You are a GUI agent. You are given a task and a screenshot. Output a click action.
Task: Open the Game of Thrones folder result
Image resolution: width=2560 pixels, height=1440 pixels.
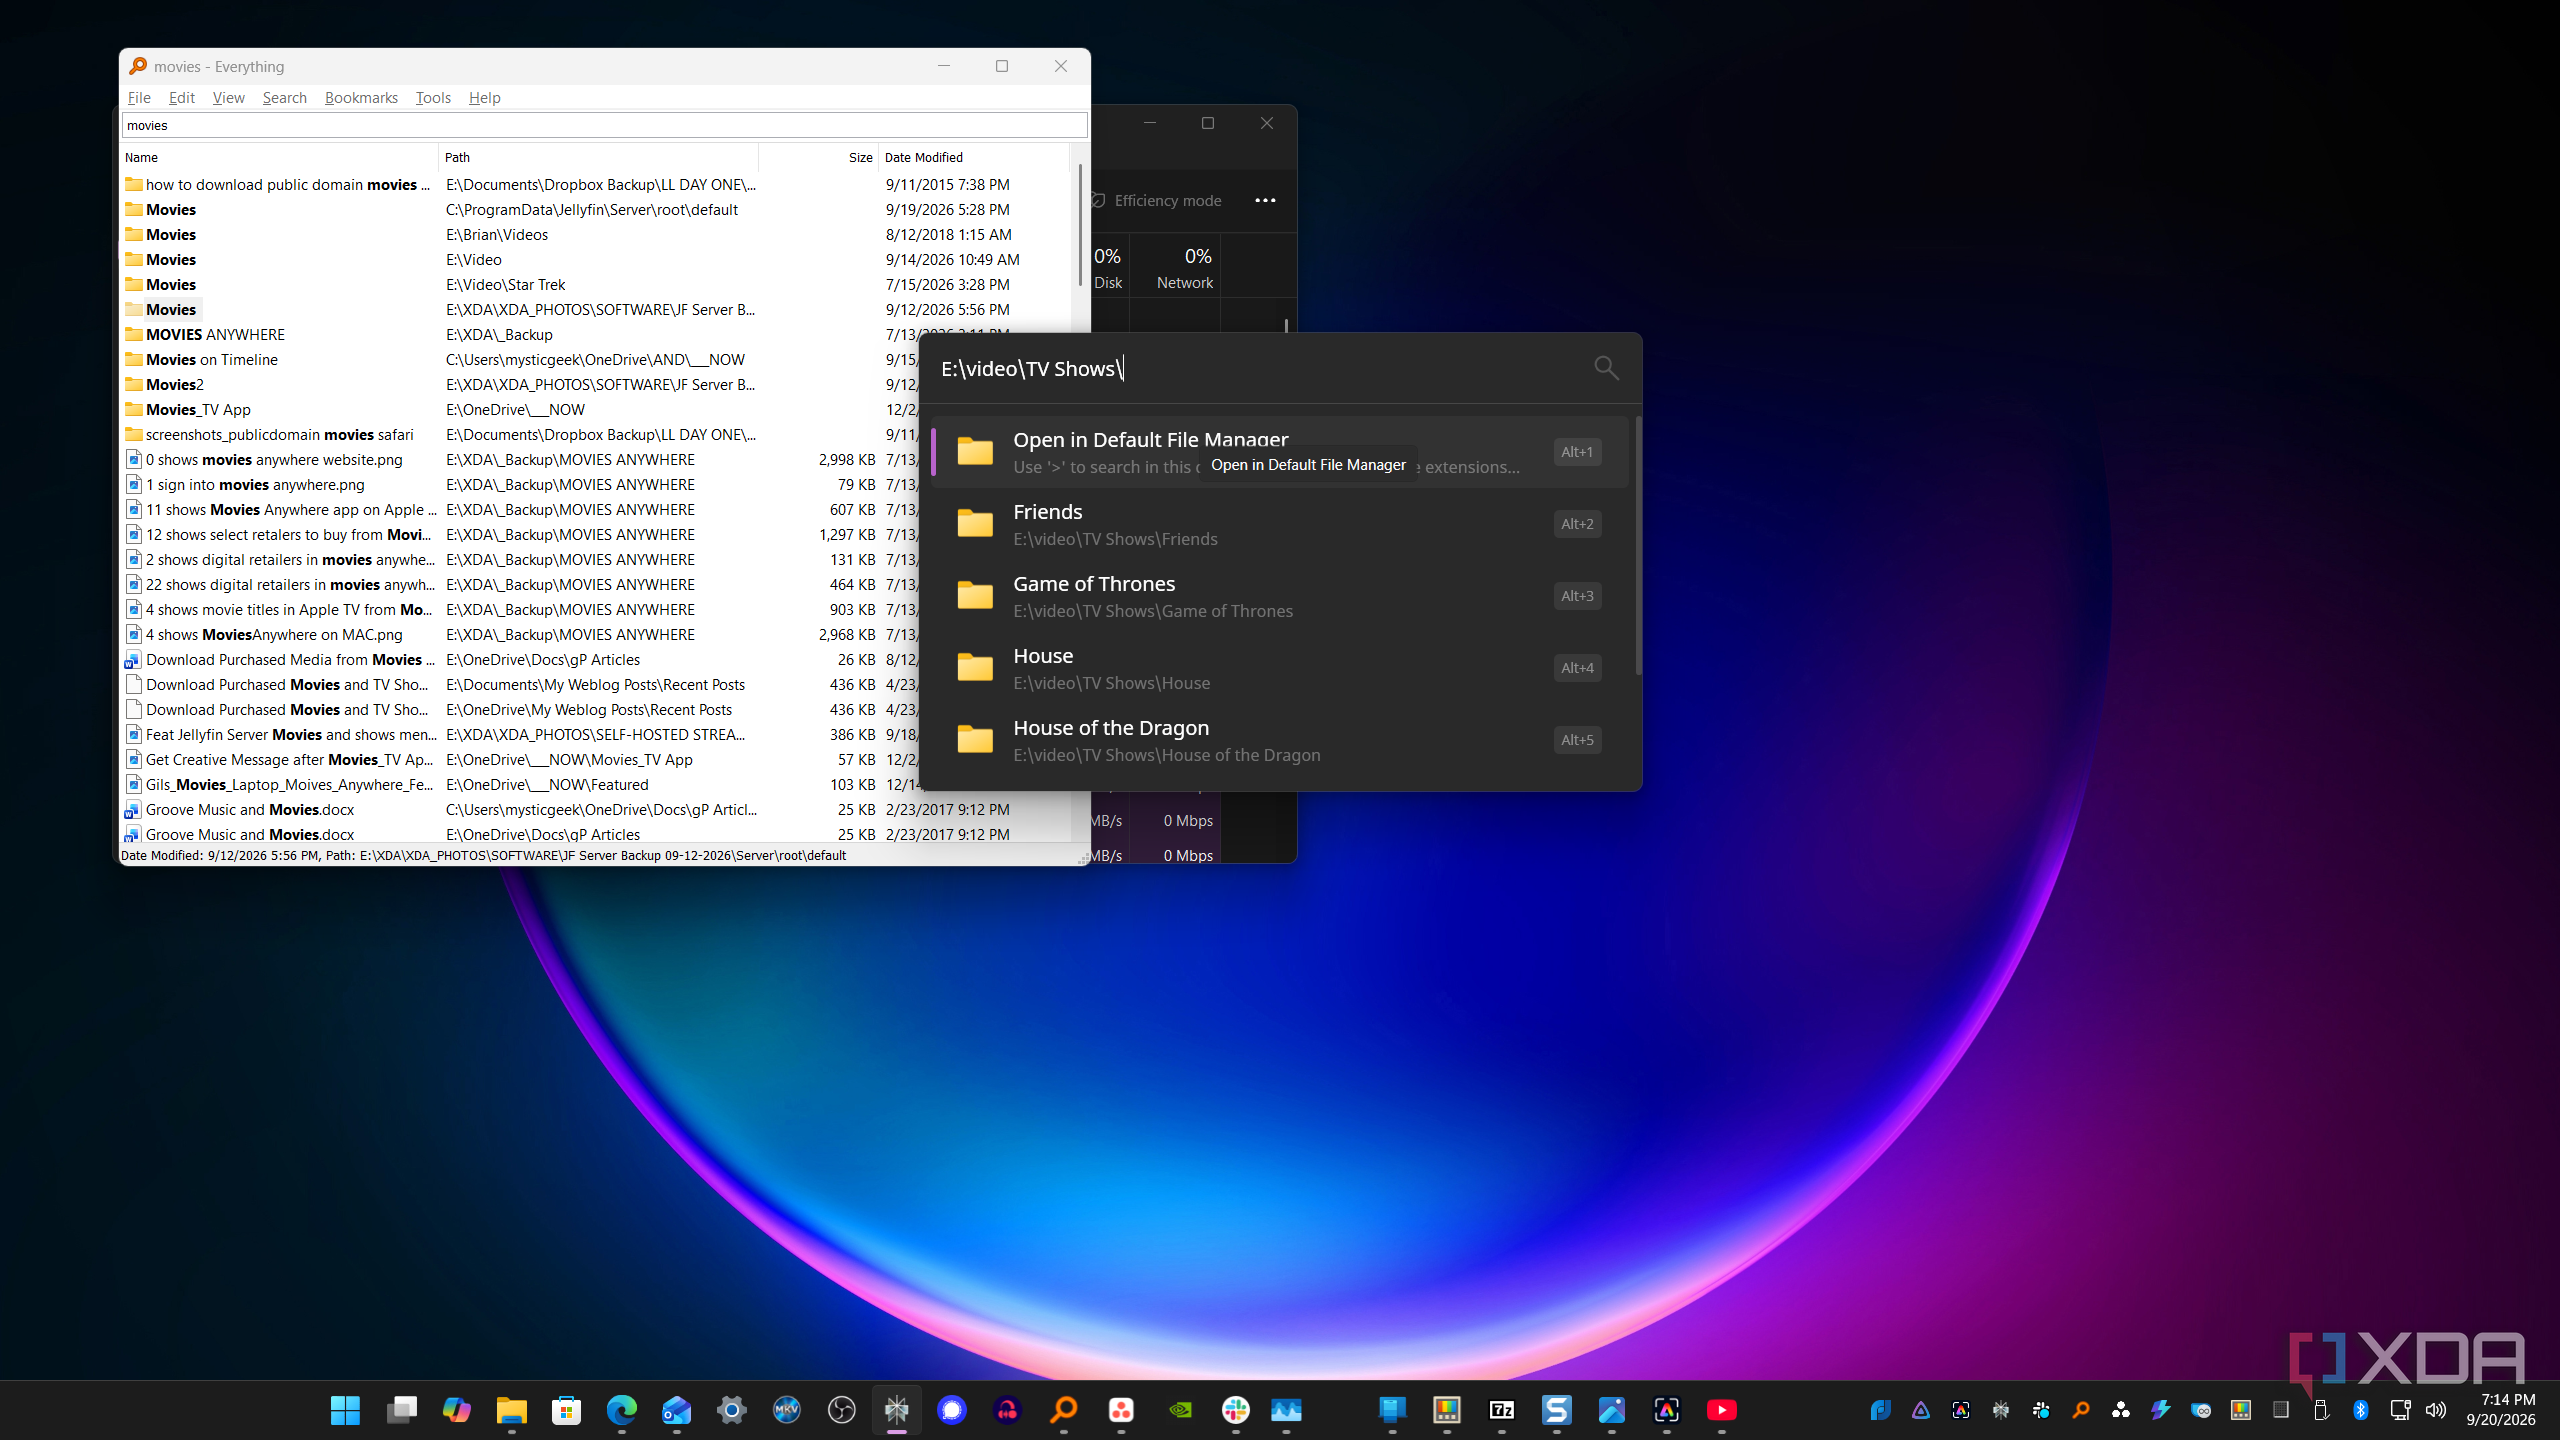coord(1280,596)
